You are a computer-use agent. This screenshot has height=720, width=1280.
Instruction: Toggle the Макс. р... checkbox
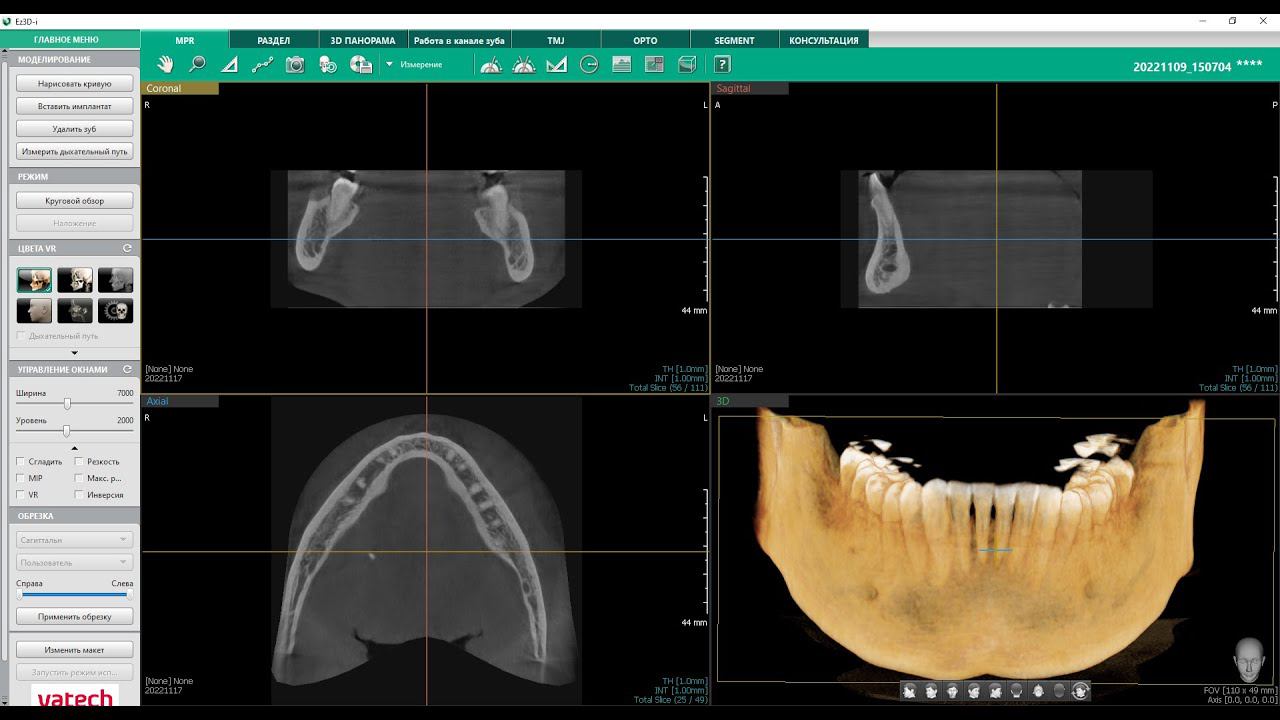pyautogui.click(x=79, y=478)
